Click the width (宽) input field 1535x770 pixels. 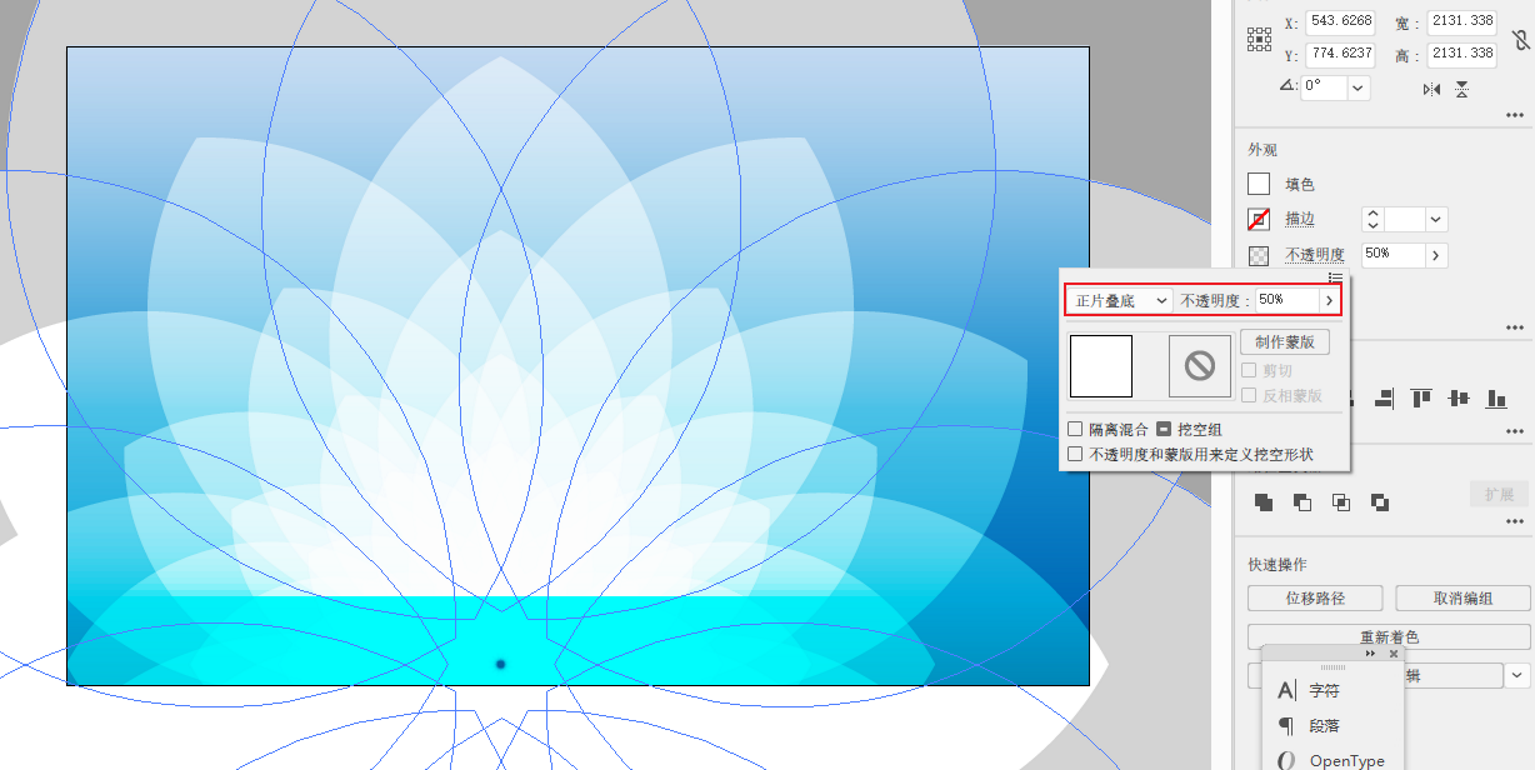coord(1462,22)
